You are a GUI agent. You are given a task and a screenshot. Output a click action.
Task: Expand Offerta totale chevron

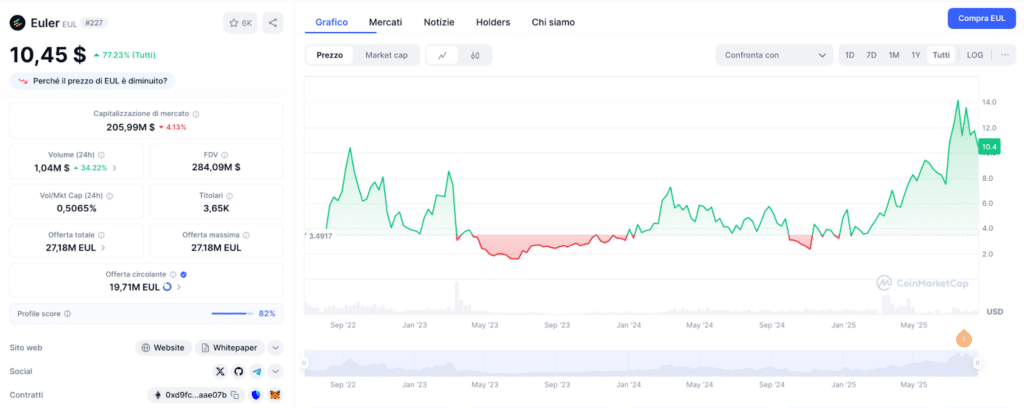tap(103, 247)
